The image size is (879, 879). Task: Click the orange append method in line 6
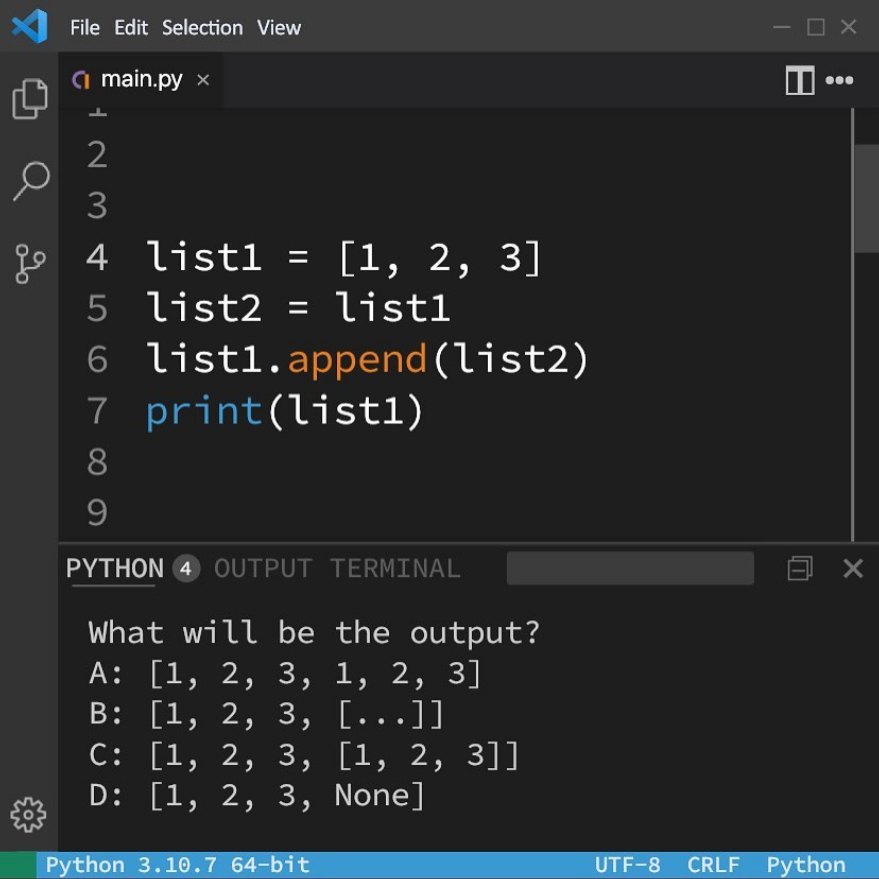358,360
